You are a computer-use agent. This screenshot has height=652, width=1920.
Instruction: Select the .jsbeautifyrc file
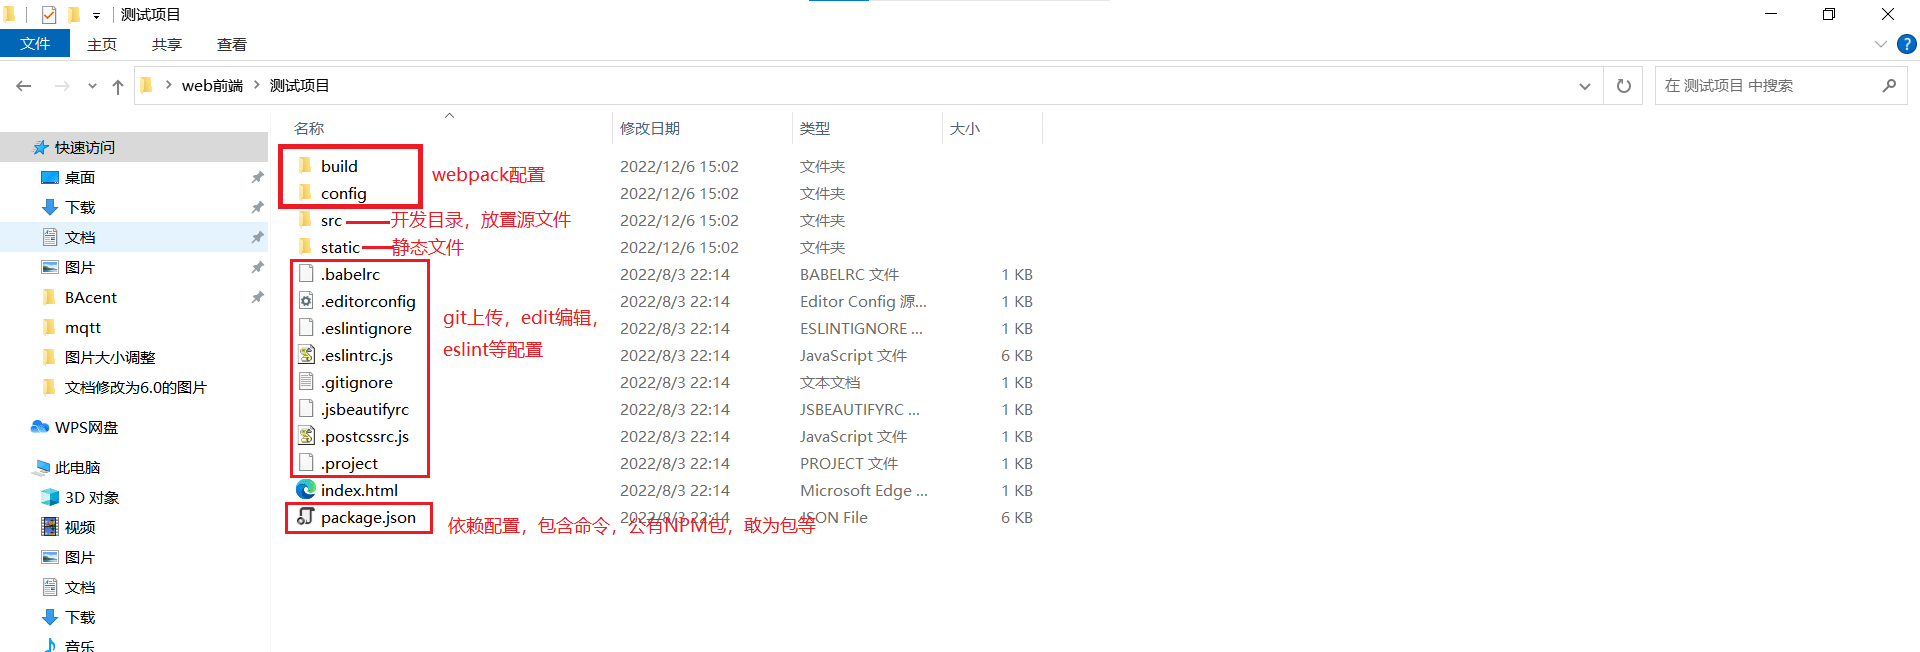tap(364, 409)
